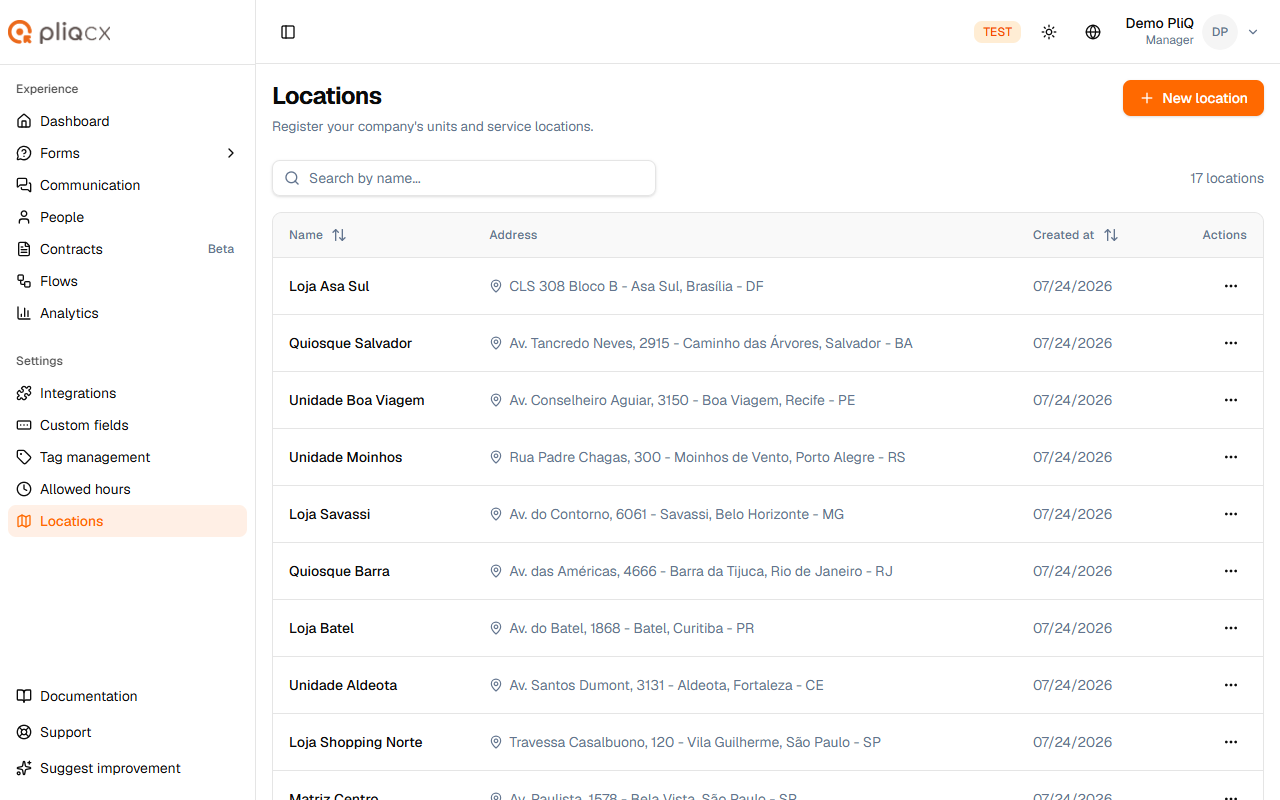Open actions menu for Loja Savassi

[1231, 514]
